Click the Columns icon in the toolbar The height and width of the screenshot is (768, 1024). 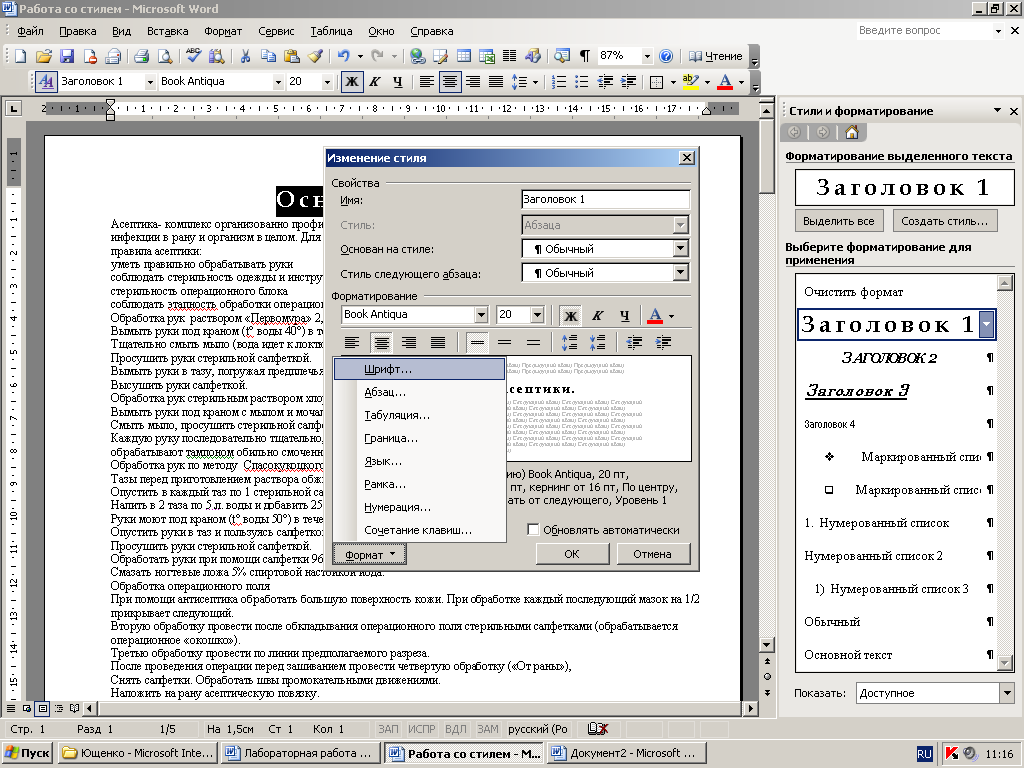pos(509,56)
